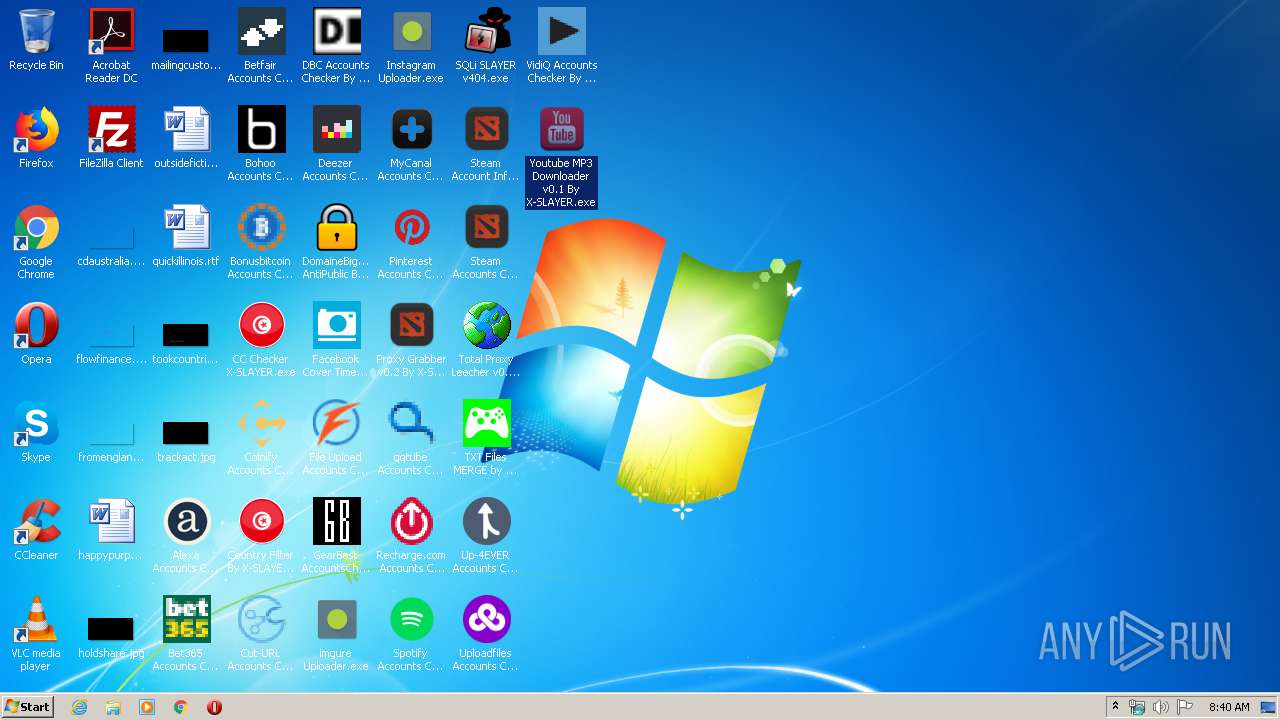Viewport: 1280px width, 720px height.
Task: Select the CCleaner desktop shortcut
Action: click(36, 530)
